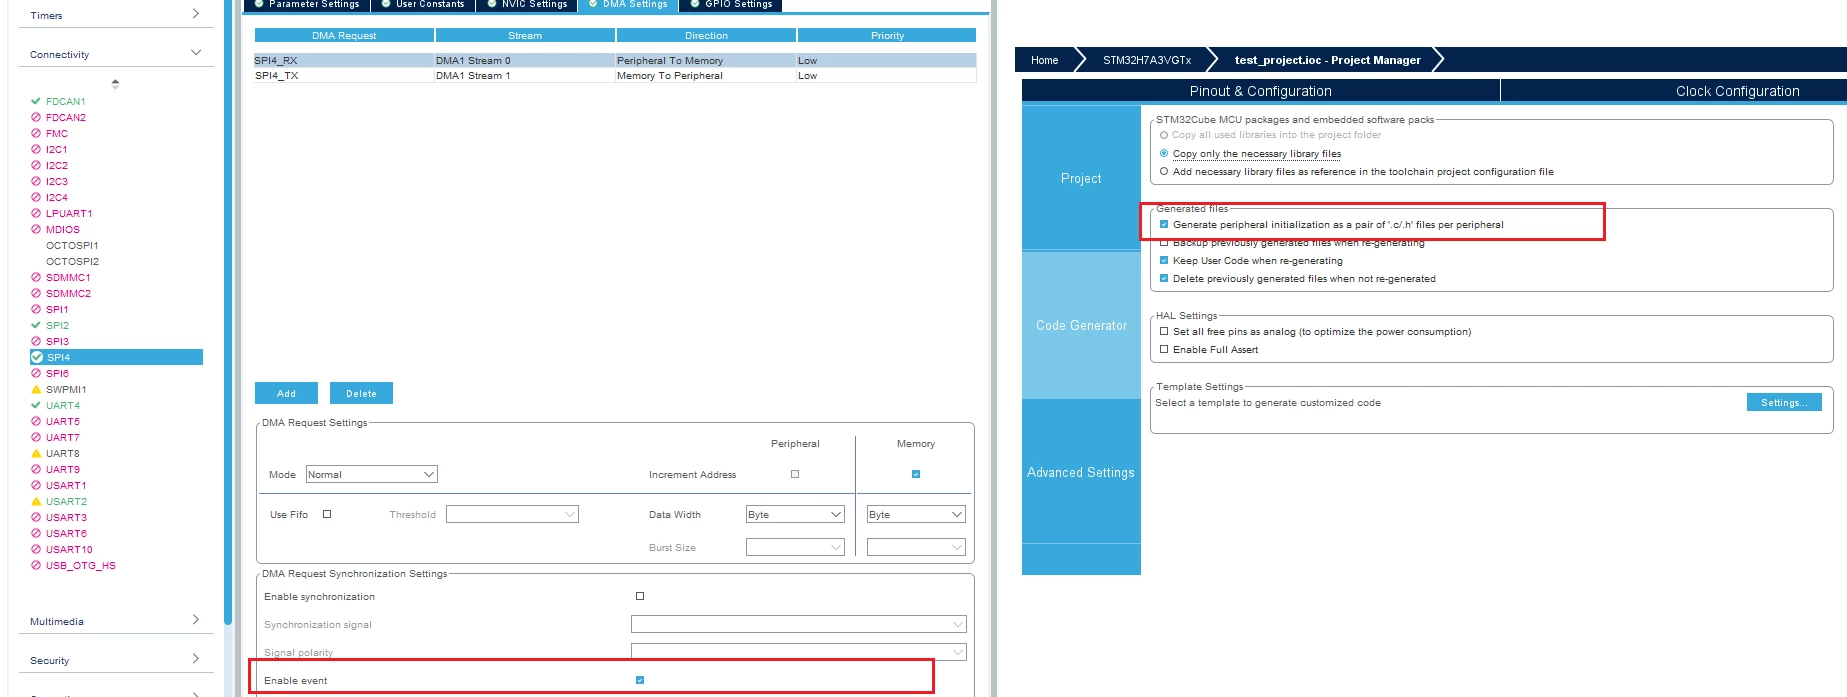Click the disabled icon next to USART10
Screen dimensions: 1847x697
click(x=36, y=549)
